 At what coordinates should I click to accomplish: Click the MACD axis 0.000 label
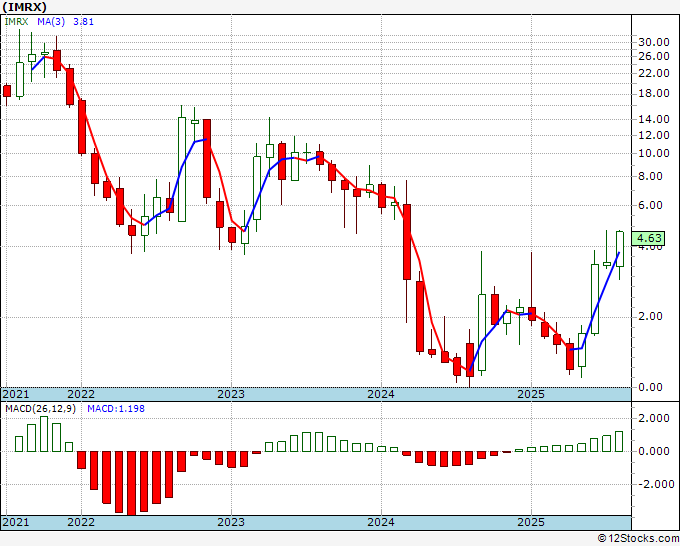[x=654, y=451]
